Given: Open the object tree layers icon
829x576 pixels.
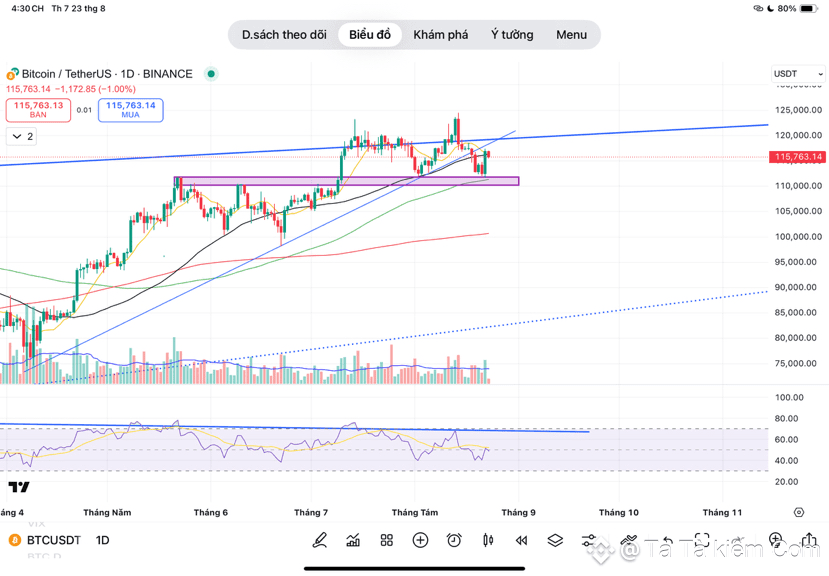Looking at the screenshot, I should tap(555, 540).
